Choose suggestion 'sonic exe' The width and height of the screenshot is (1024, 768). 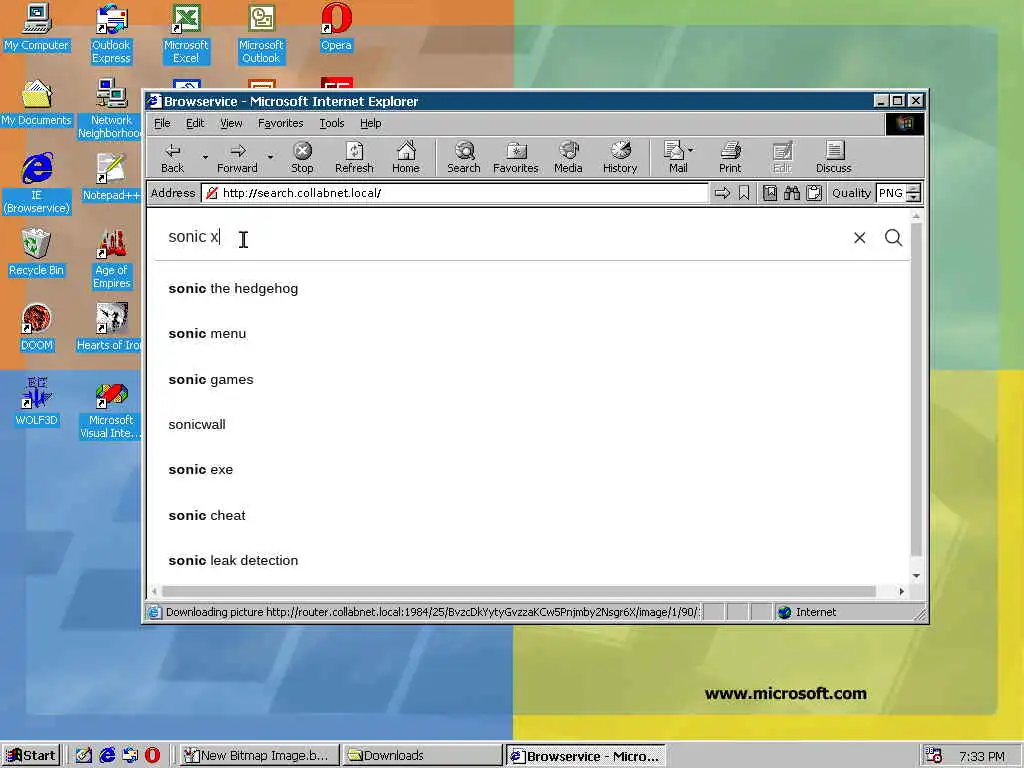click(x=200, y=470)
